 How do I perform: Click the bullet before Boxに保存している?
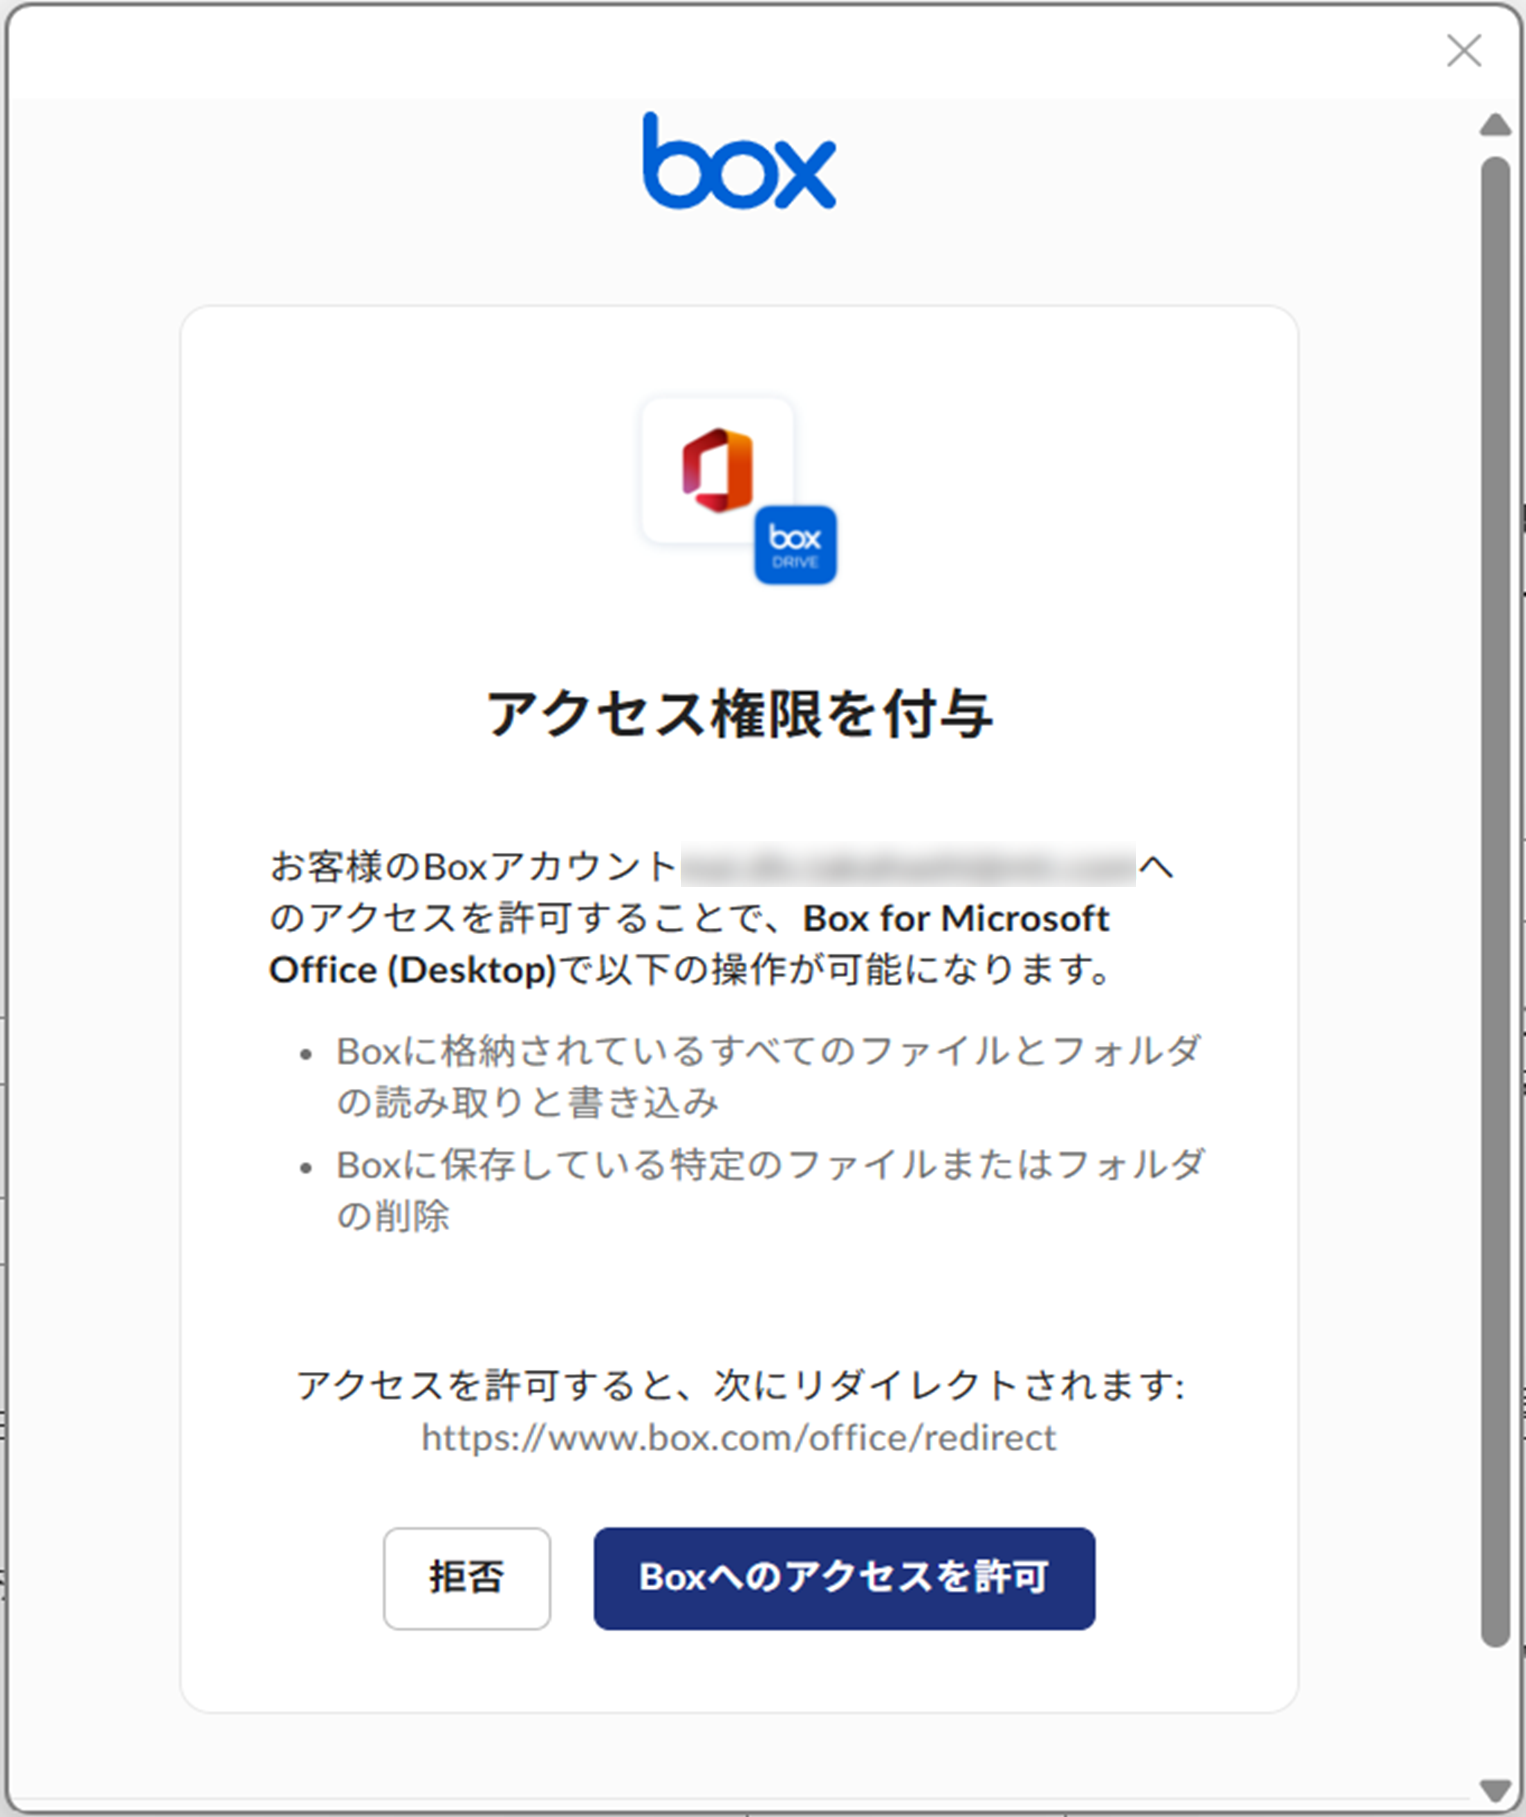(x=306, y=1167)
